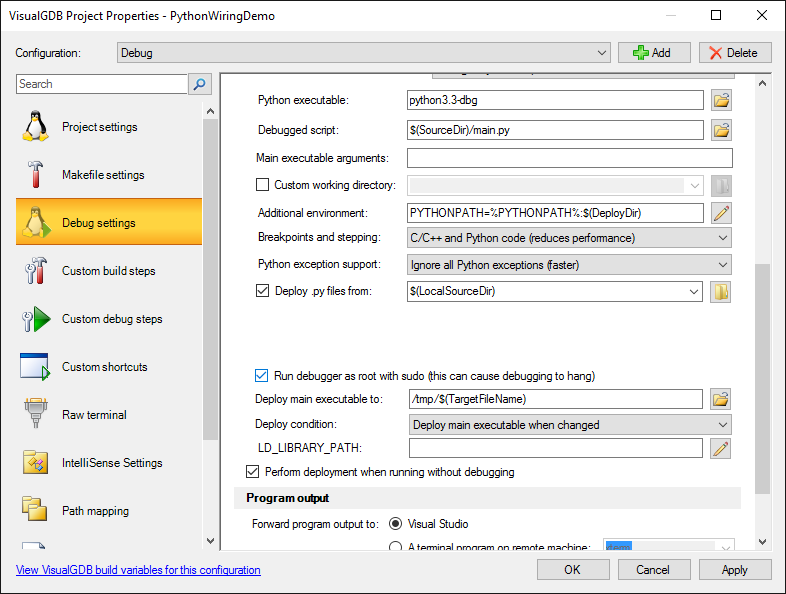786x594 pixels.
Task: Edit LD_LIBRARY_PATH with pencil icon
Action: [x=720, y=448]
